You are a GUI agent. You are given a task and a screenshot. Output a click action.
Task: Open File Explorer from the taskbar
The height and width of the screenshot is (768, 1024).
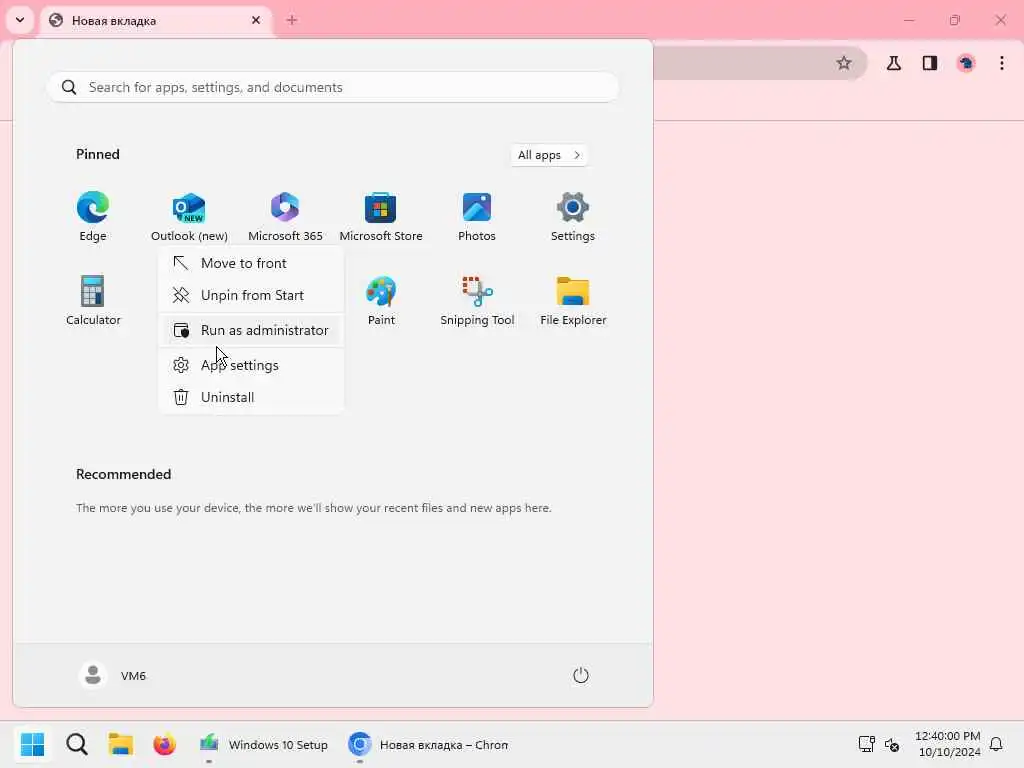click(121, 744)
